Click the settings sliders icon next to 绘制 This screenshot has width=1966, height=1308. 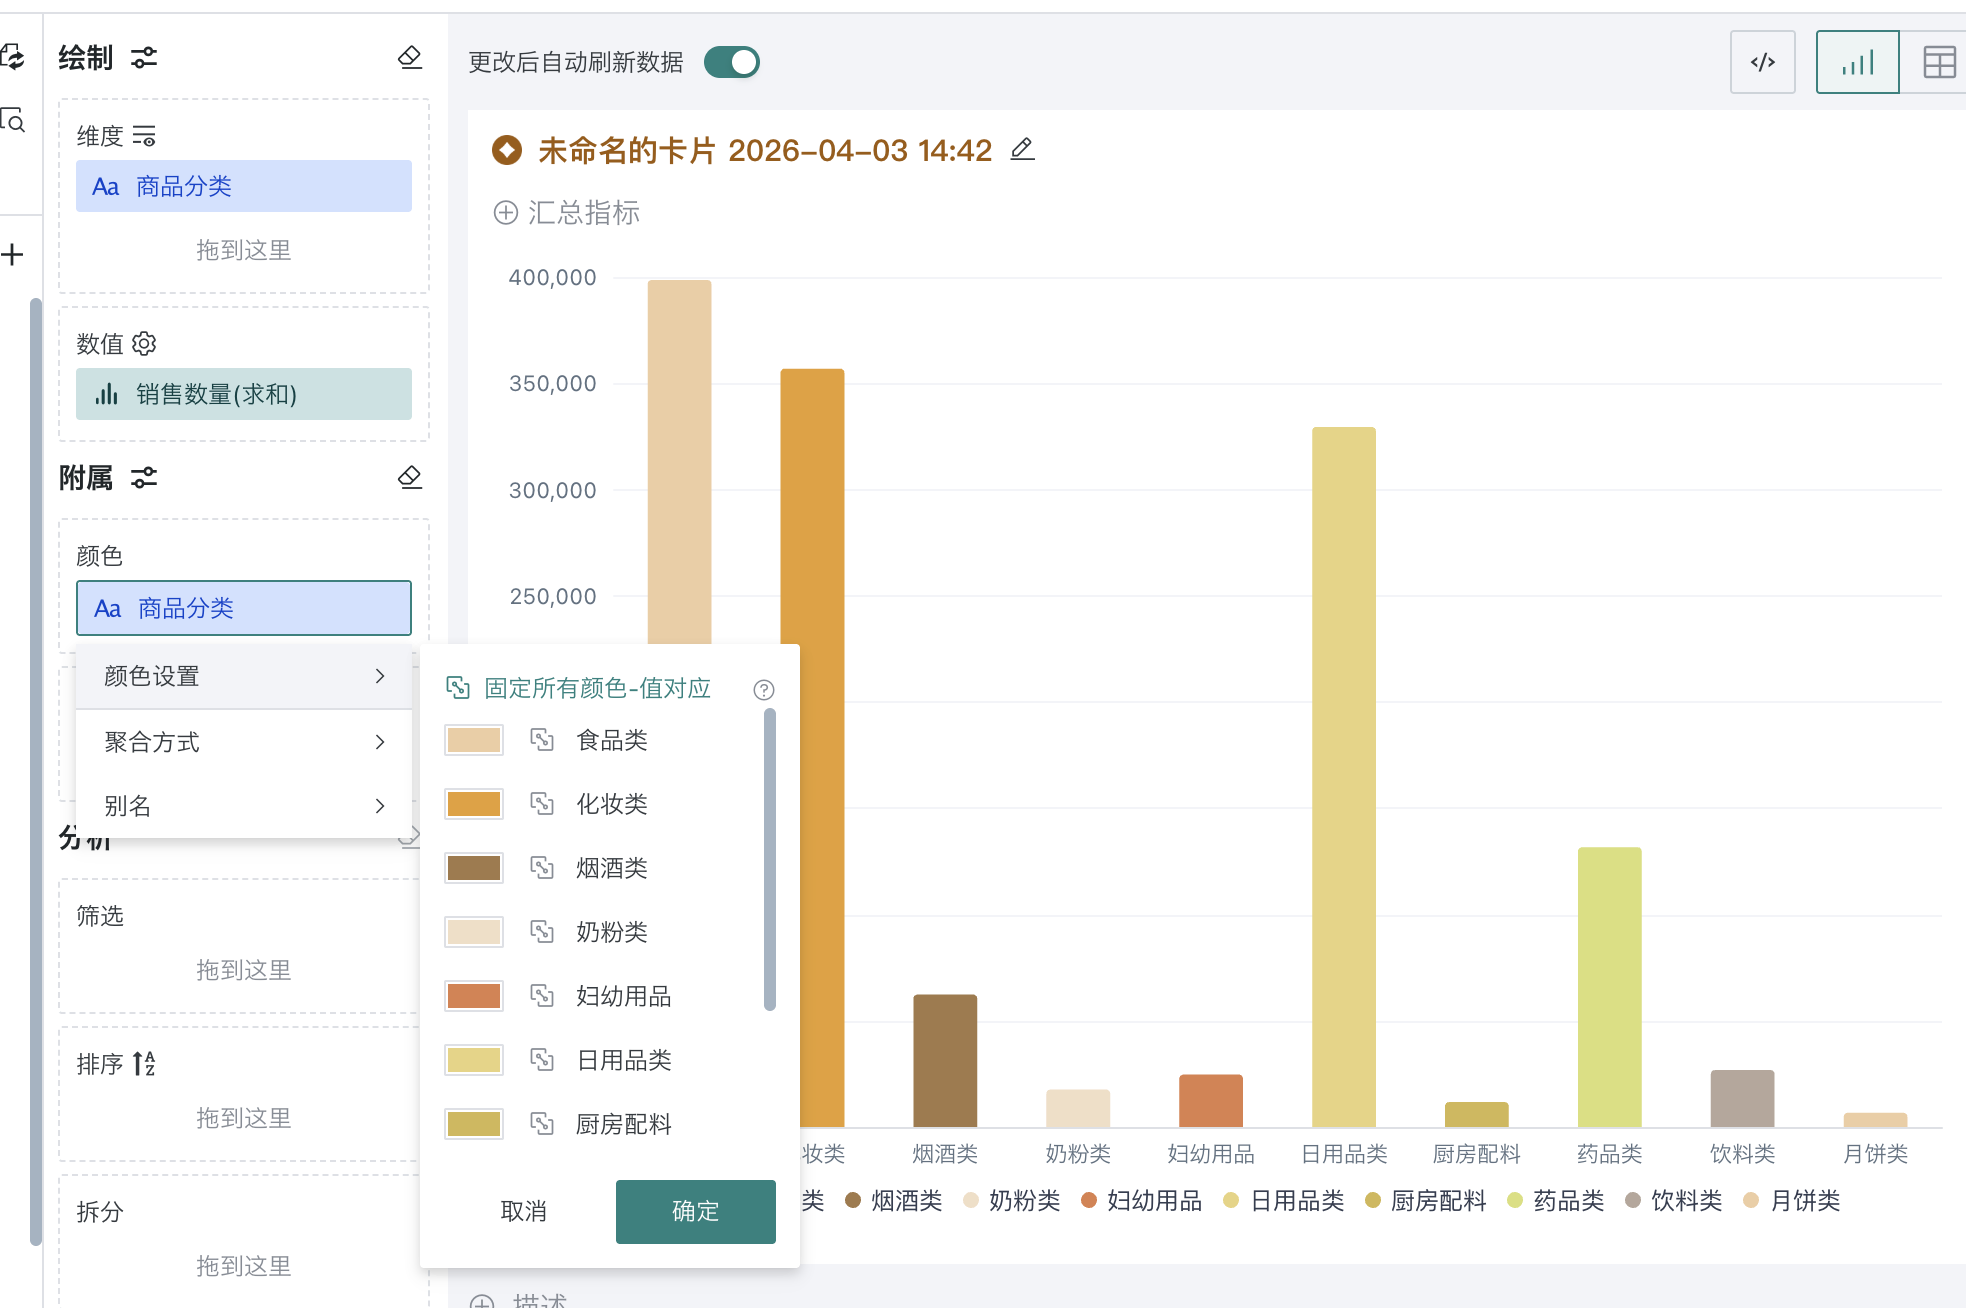tap(144, 58)
